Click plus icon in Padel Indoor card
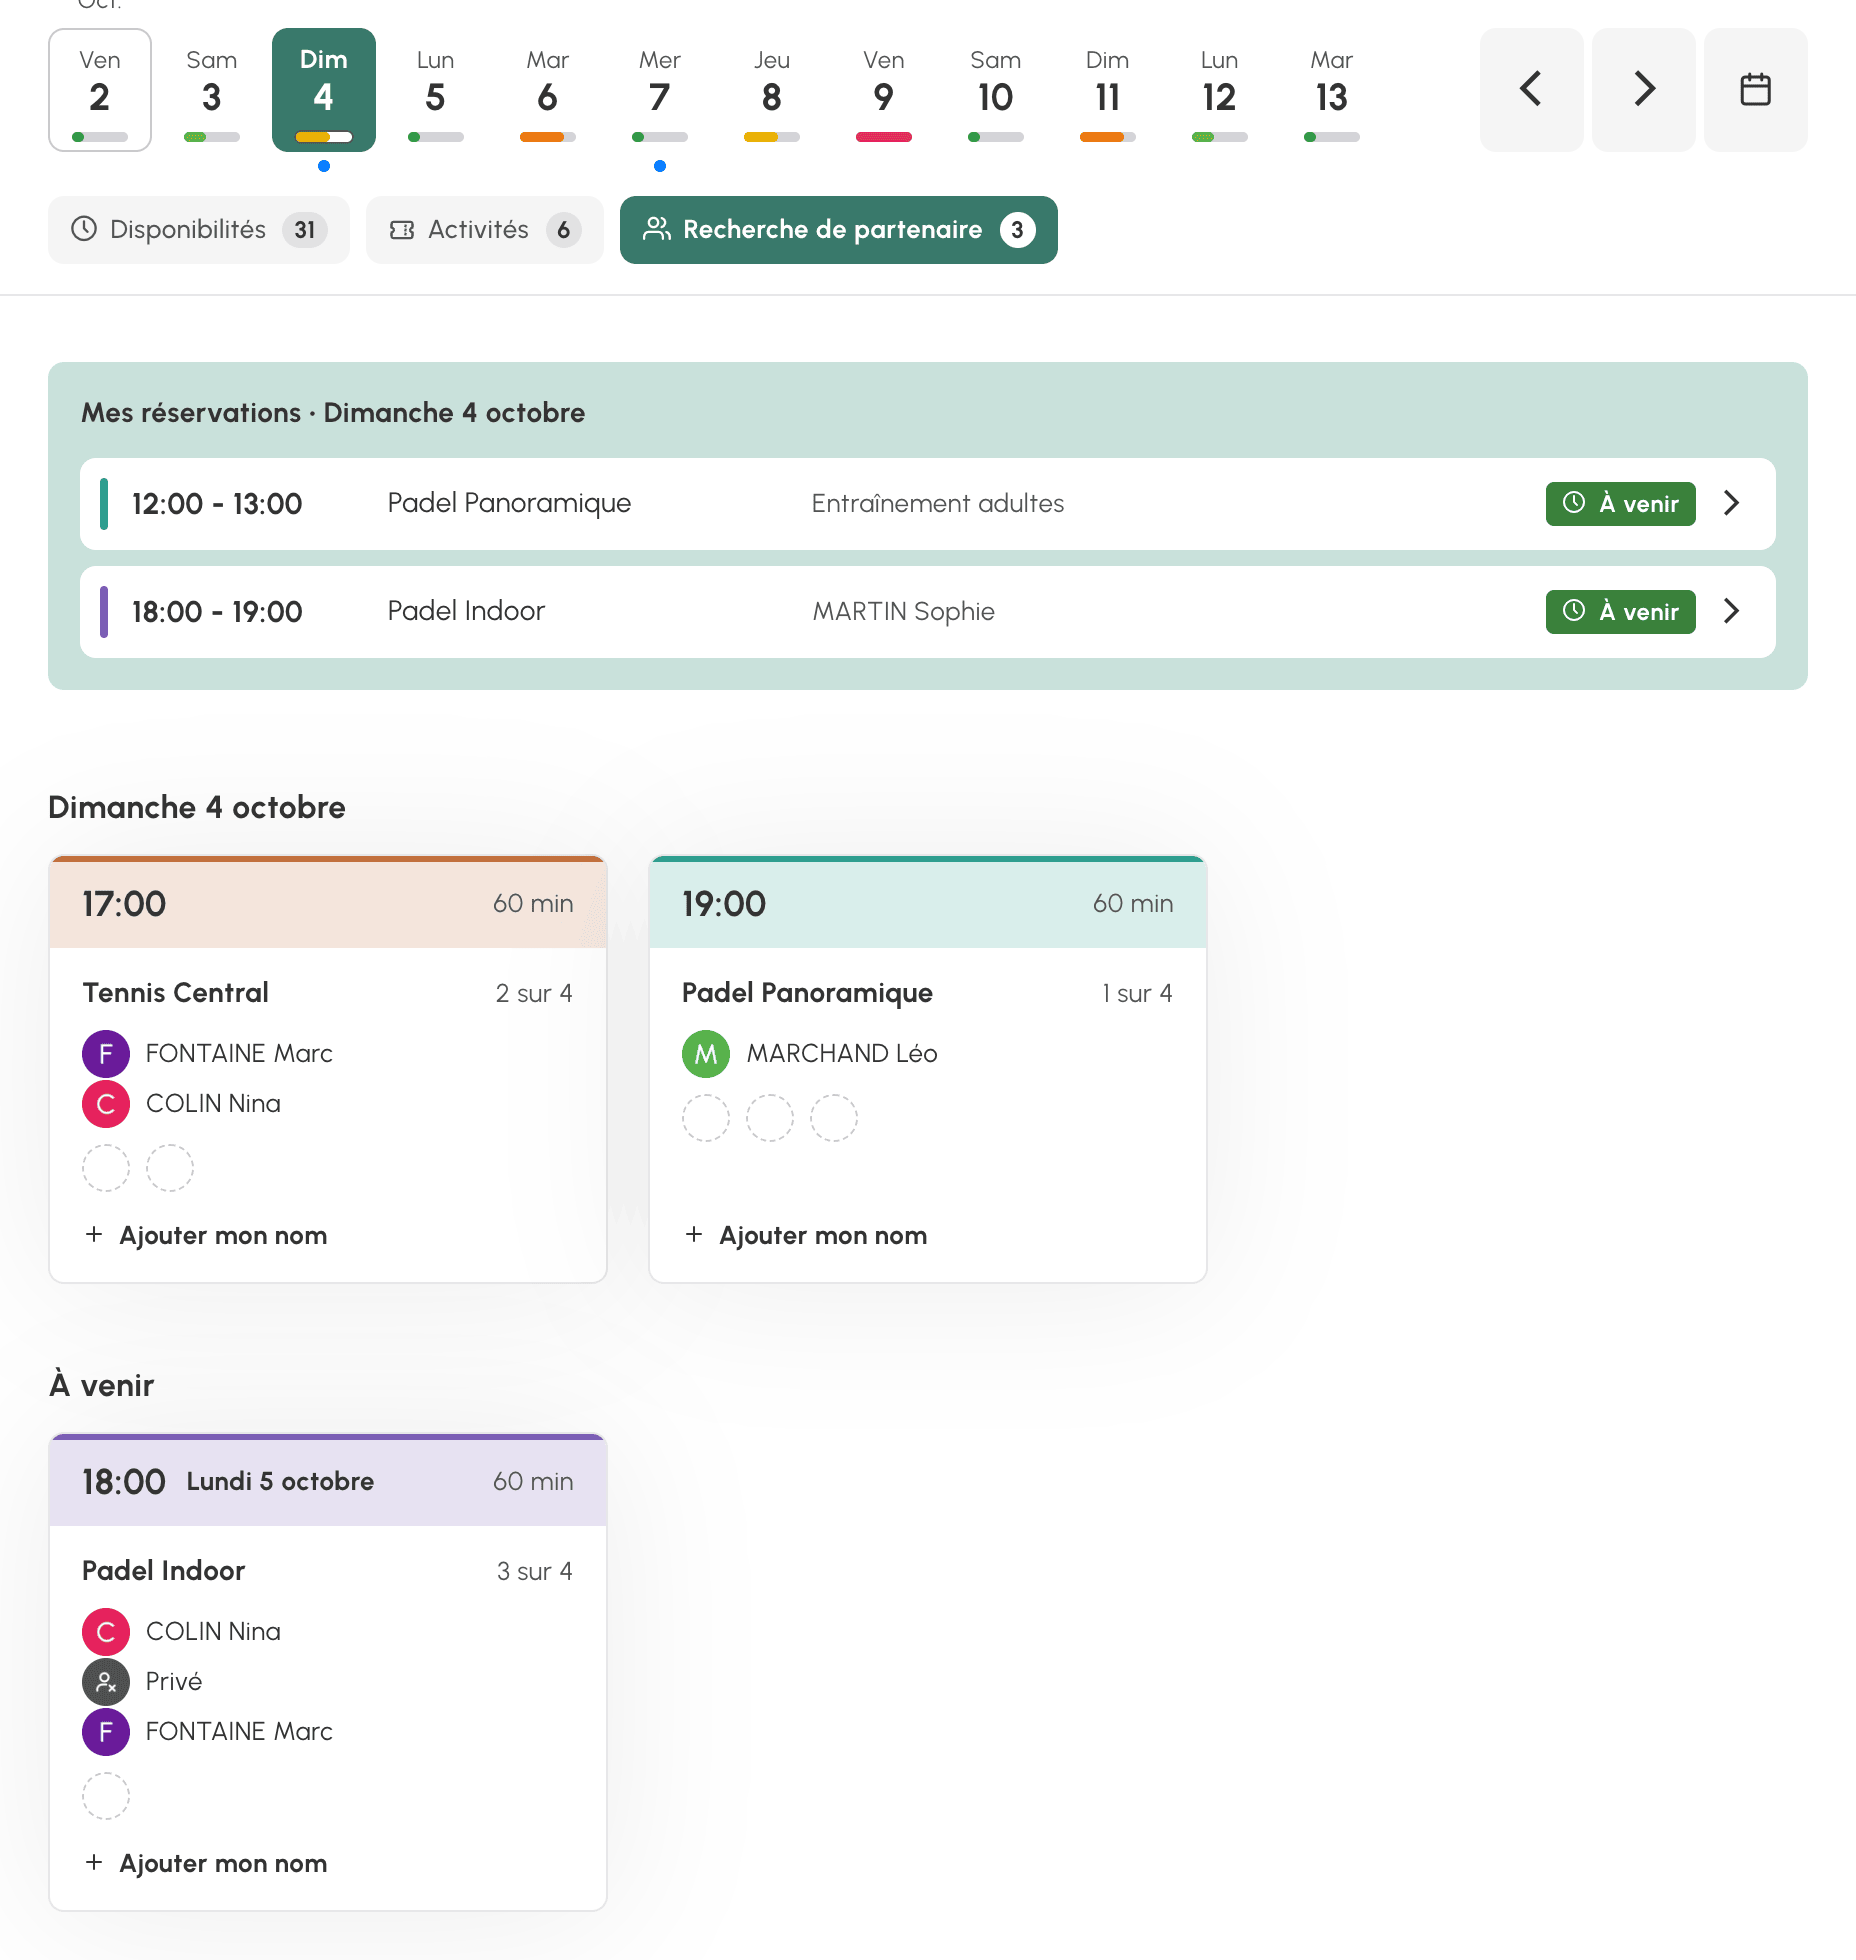The image size is (1856, 1960). (94, 1863)
